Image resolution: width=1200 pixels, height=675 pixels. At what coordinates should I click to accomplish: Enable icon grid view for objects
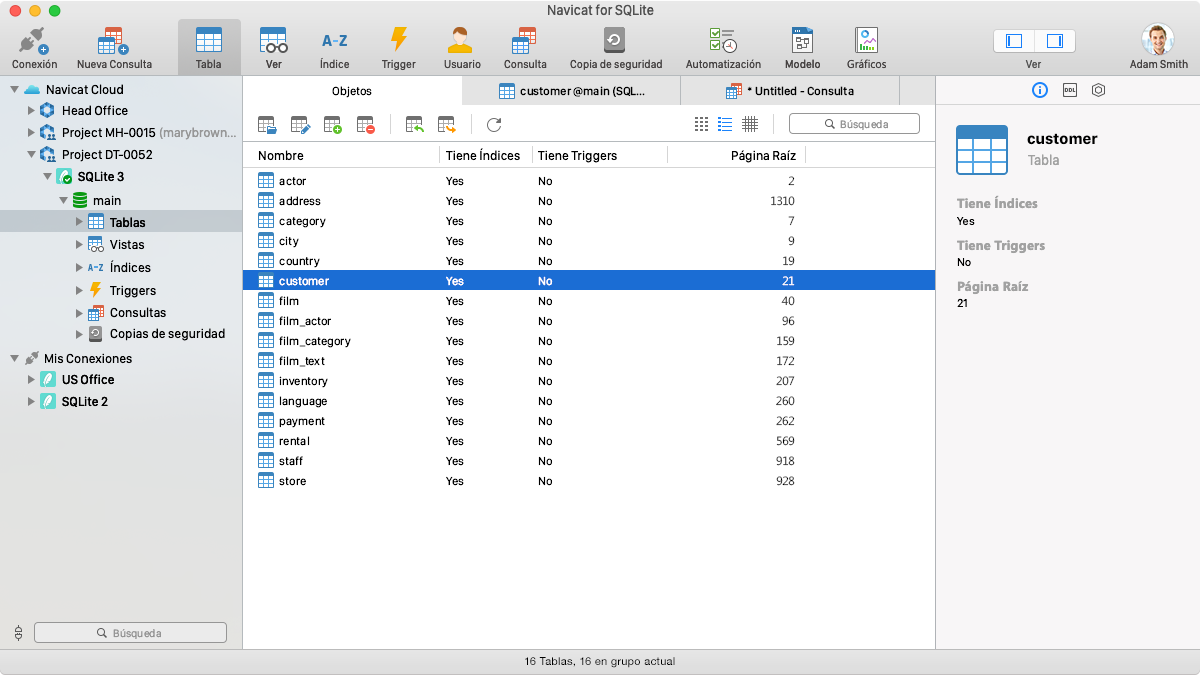(x=700, y=124)
